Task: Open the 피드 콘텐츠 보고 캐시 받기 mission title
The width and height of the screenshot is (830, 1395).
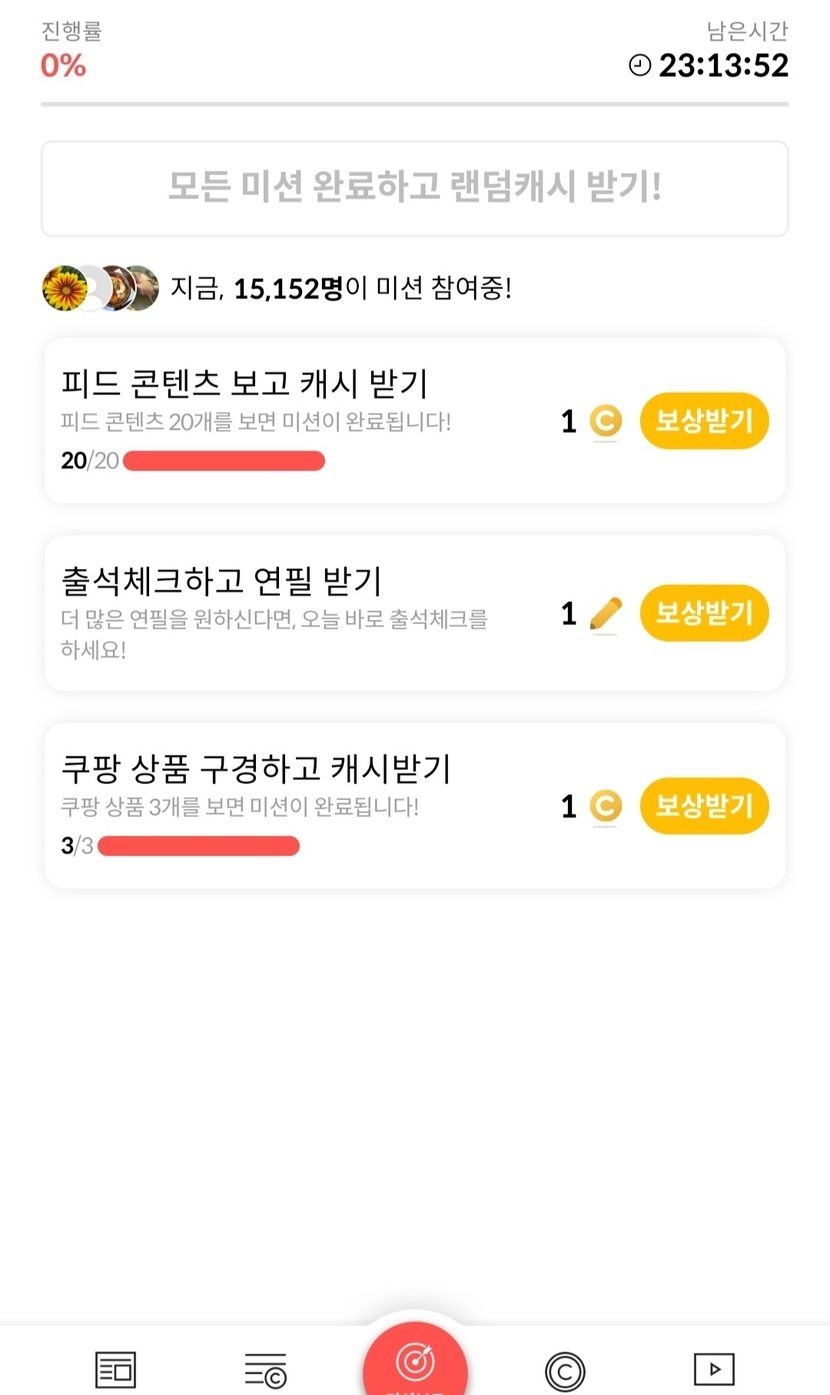Action: (x=245, y=383)
